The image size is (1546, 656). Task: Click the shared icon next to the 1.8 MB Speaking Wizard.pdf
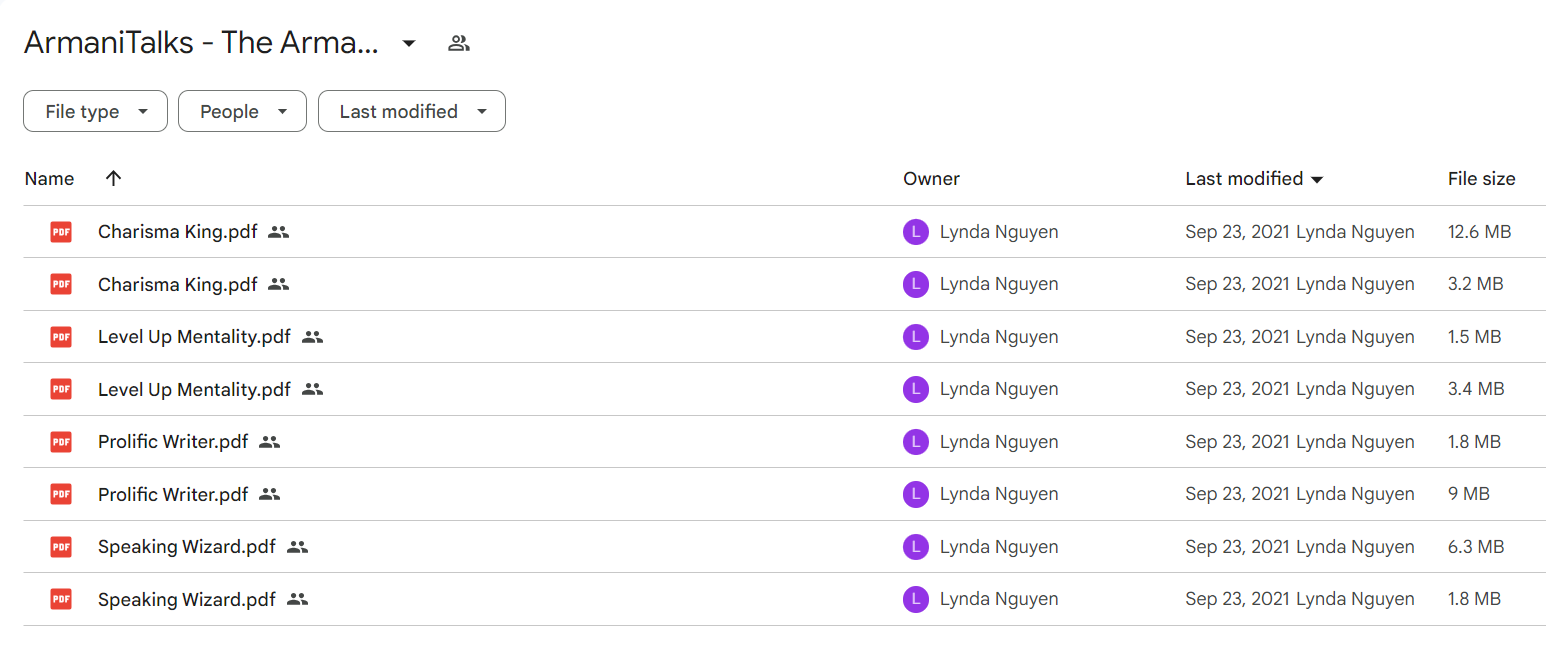click(297, 599)
